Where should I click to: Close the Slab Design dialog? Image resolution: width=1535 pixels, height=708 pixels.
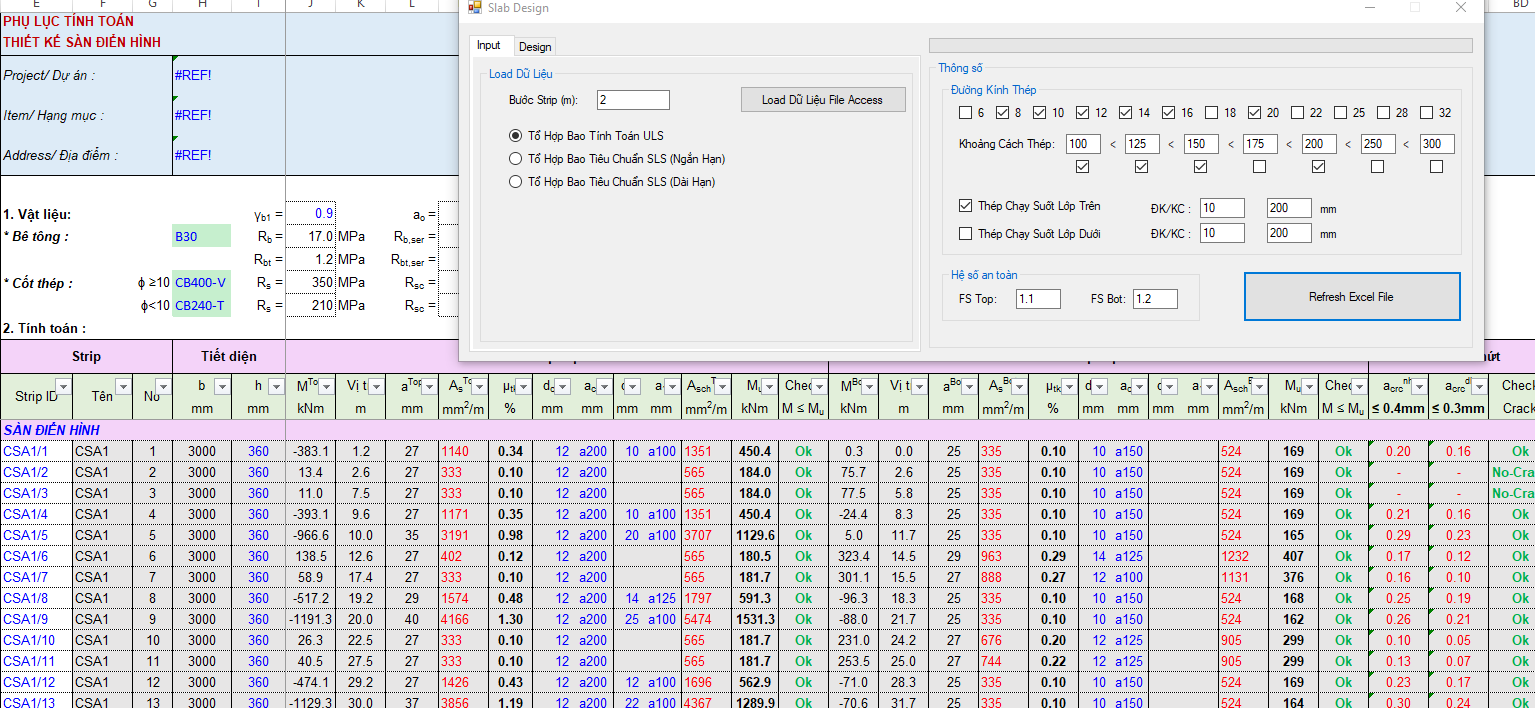point(1461,8)
